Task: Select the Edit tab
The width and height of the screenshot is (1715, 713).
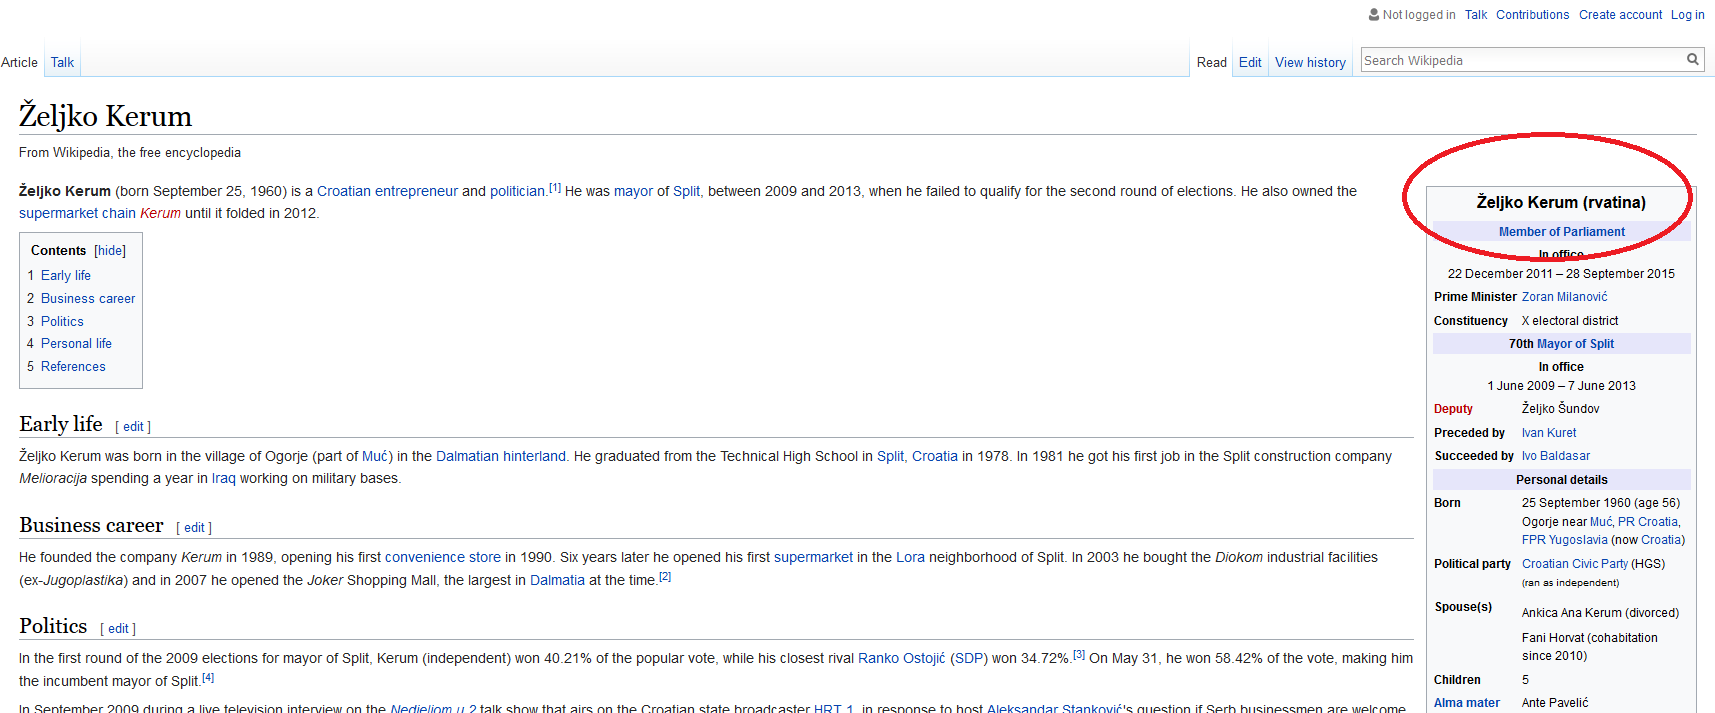Action: click(1250, 62)
